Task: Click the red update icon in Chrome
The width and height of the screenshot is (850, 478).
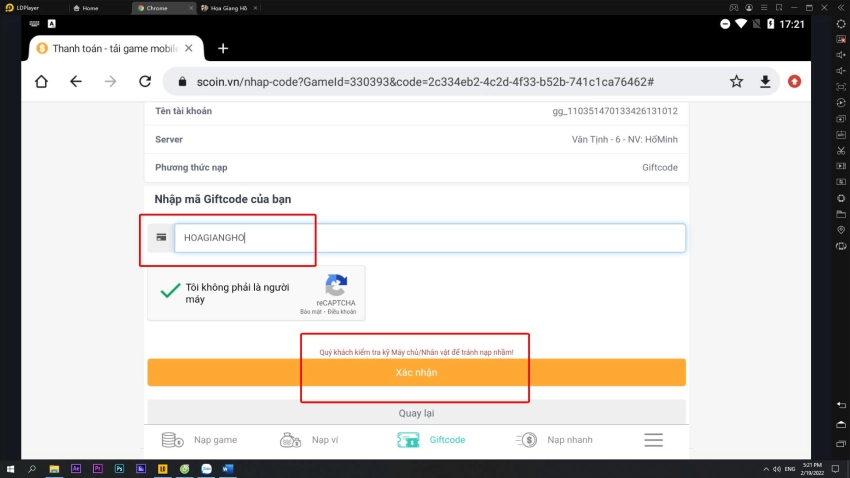Action: point(794,82)
